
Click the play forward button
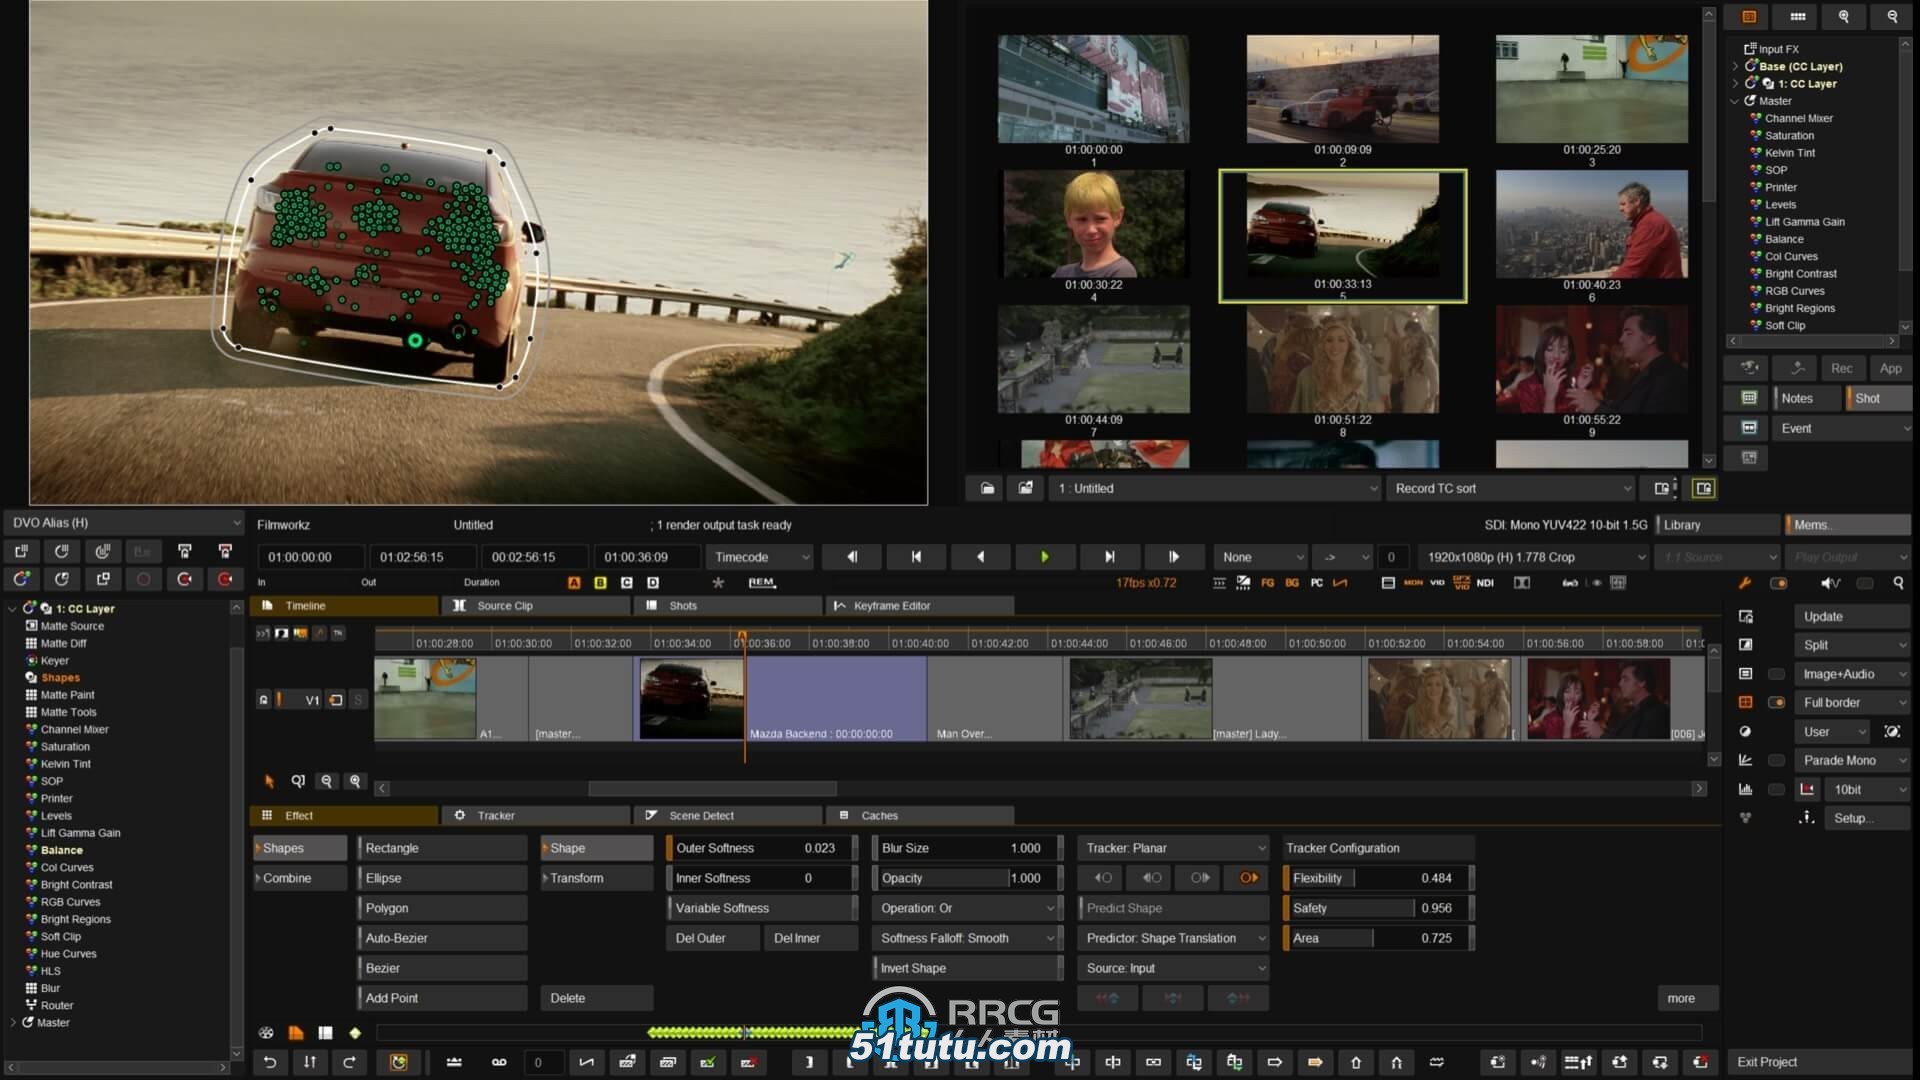[x=1044, y=557]
